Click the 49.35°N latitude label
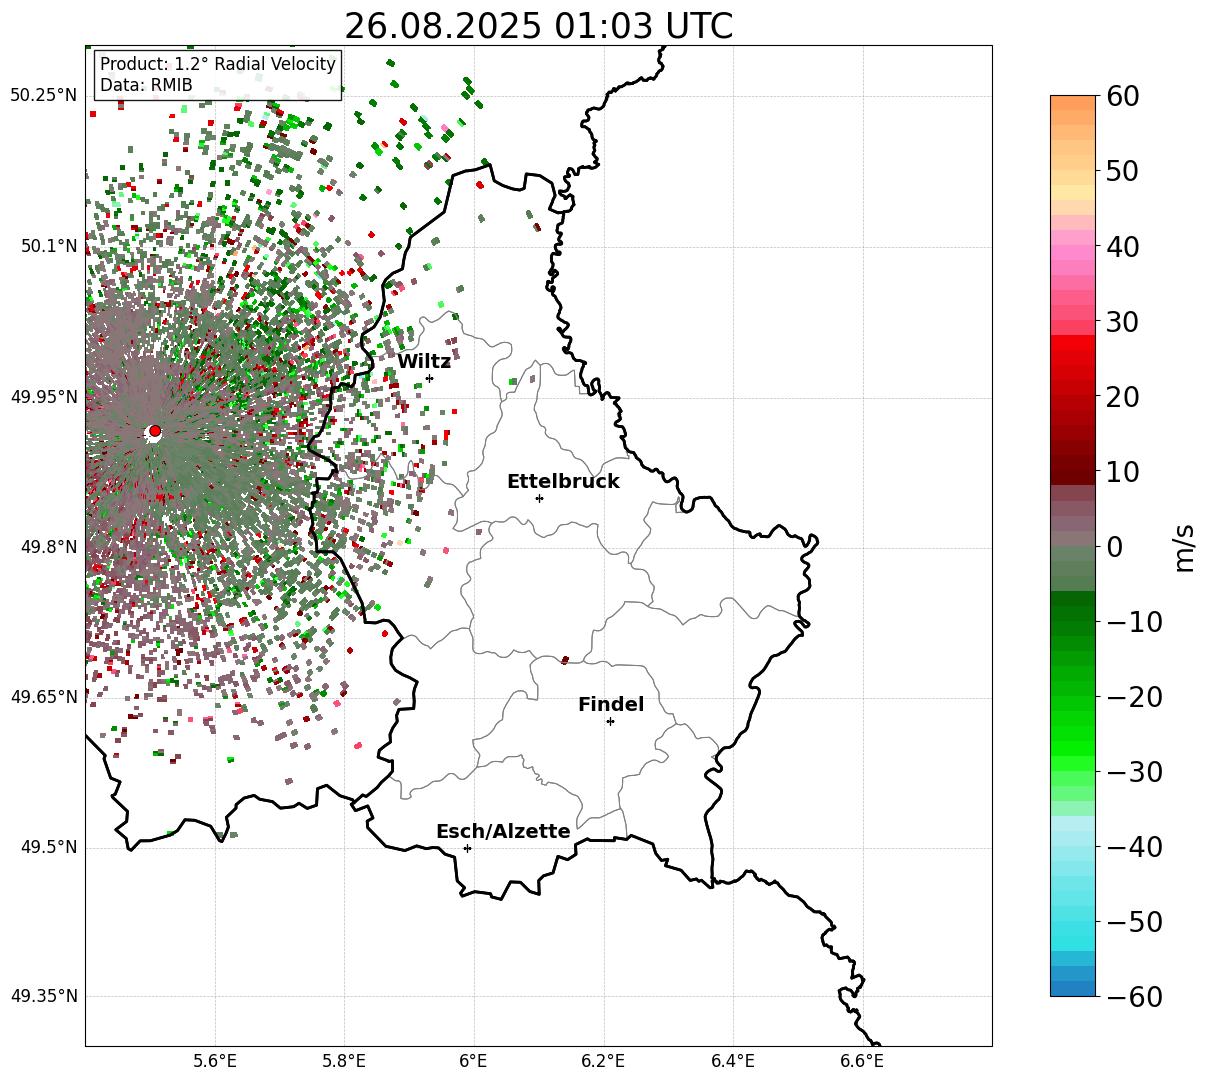Viewport: 1207px width, 1081px height. 44,996
